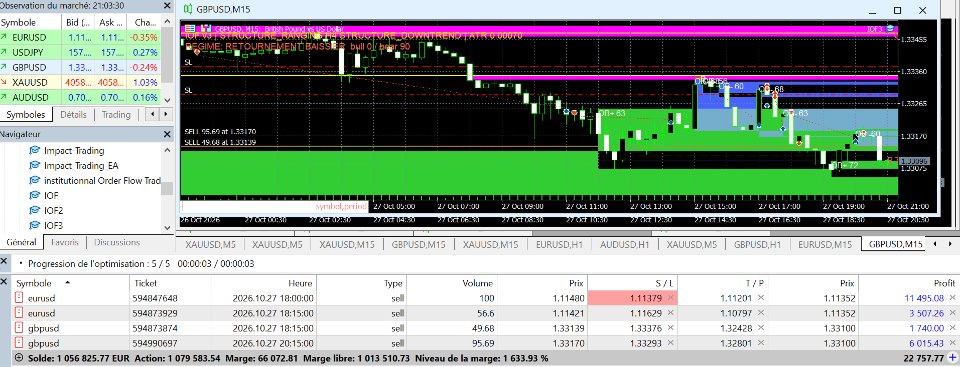Select the IOF2 expert advisor icon

[x=34, y=210]
